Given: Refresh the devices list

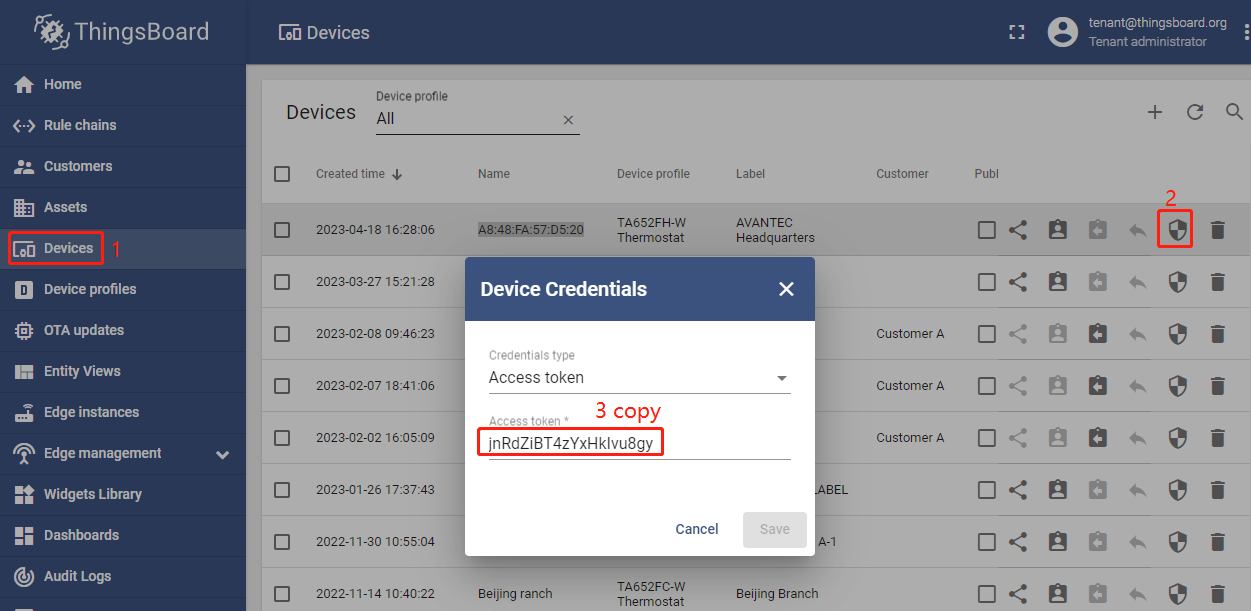Looking at the screenshot, I should pyautogui.click(x=1195, y=112).
